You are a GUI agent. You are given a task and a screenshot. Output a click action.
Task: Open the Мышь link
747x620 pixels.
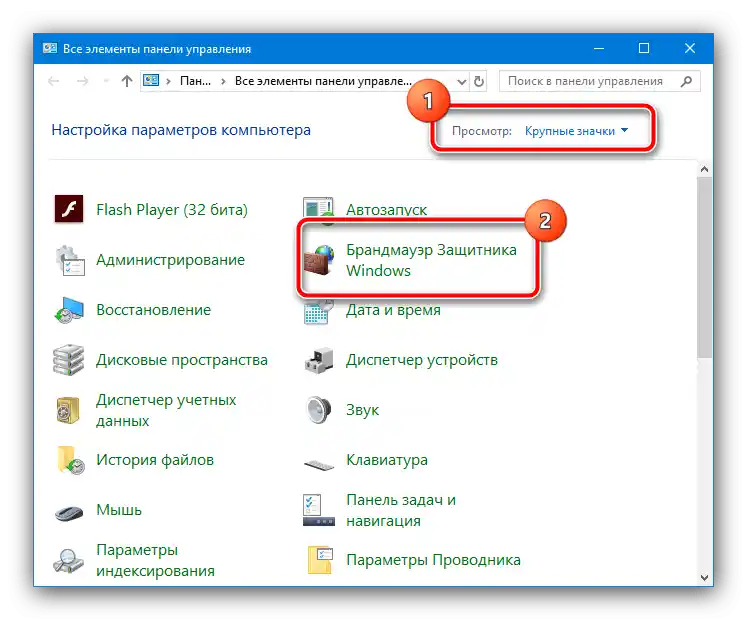click(119, 510)
